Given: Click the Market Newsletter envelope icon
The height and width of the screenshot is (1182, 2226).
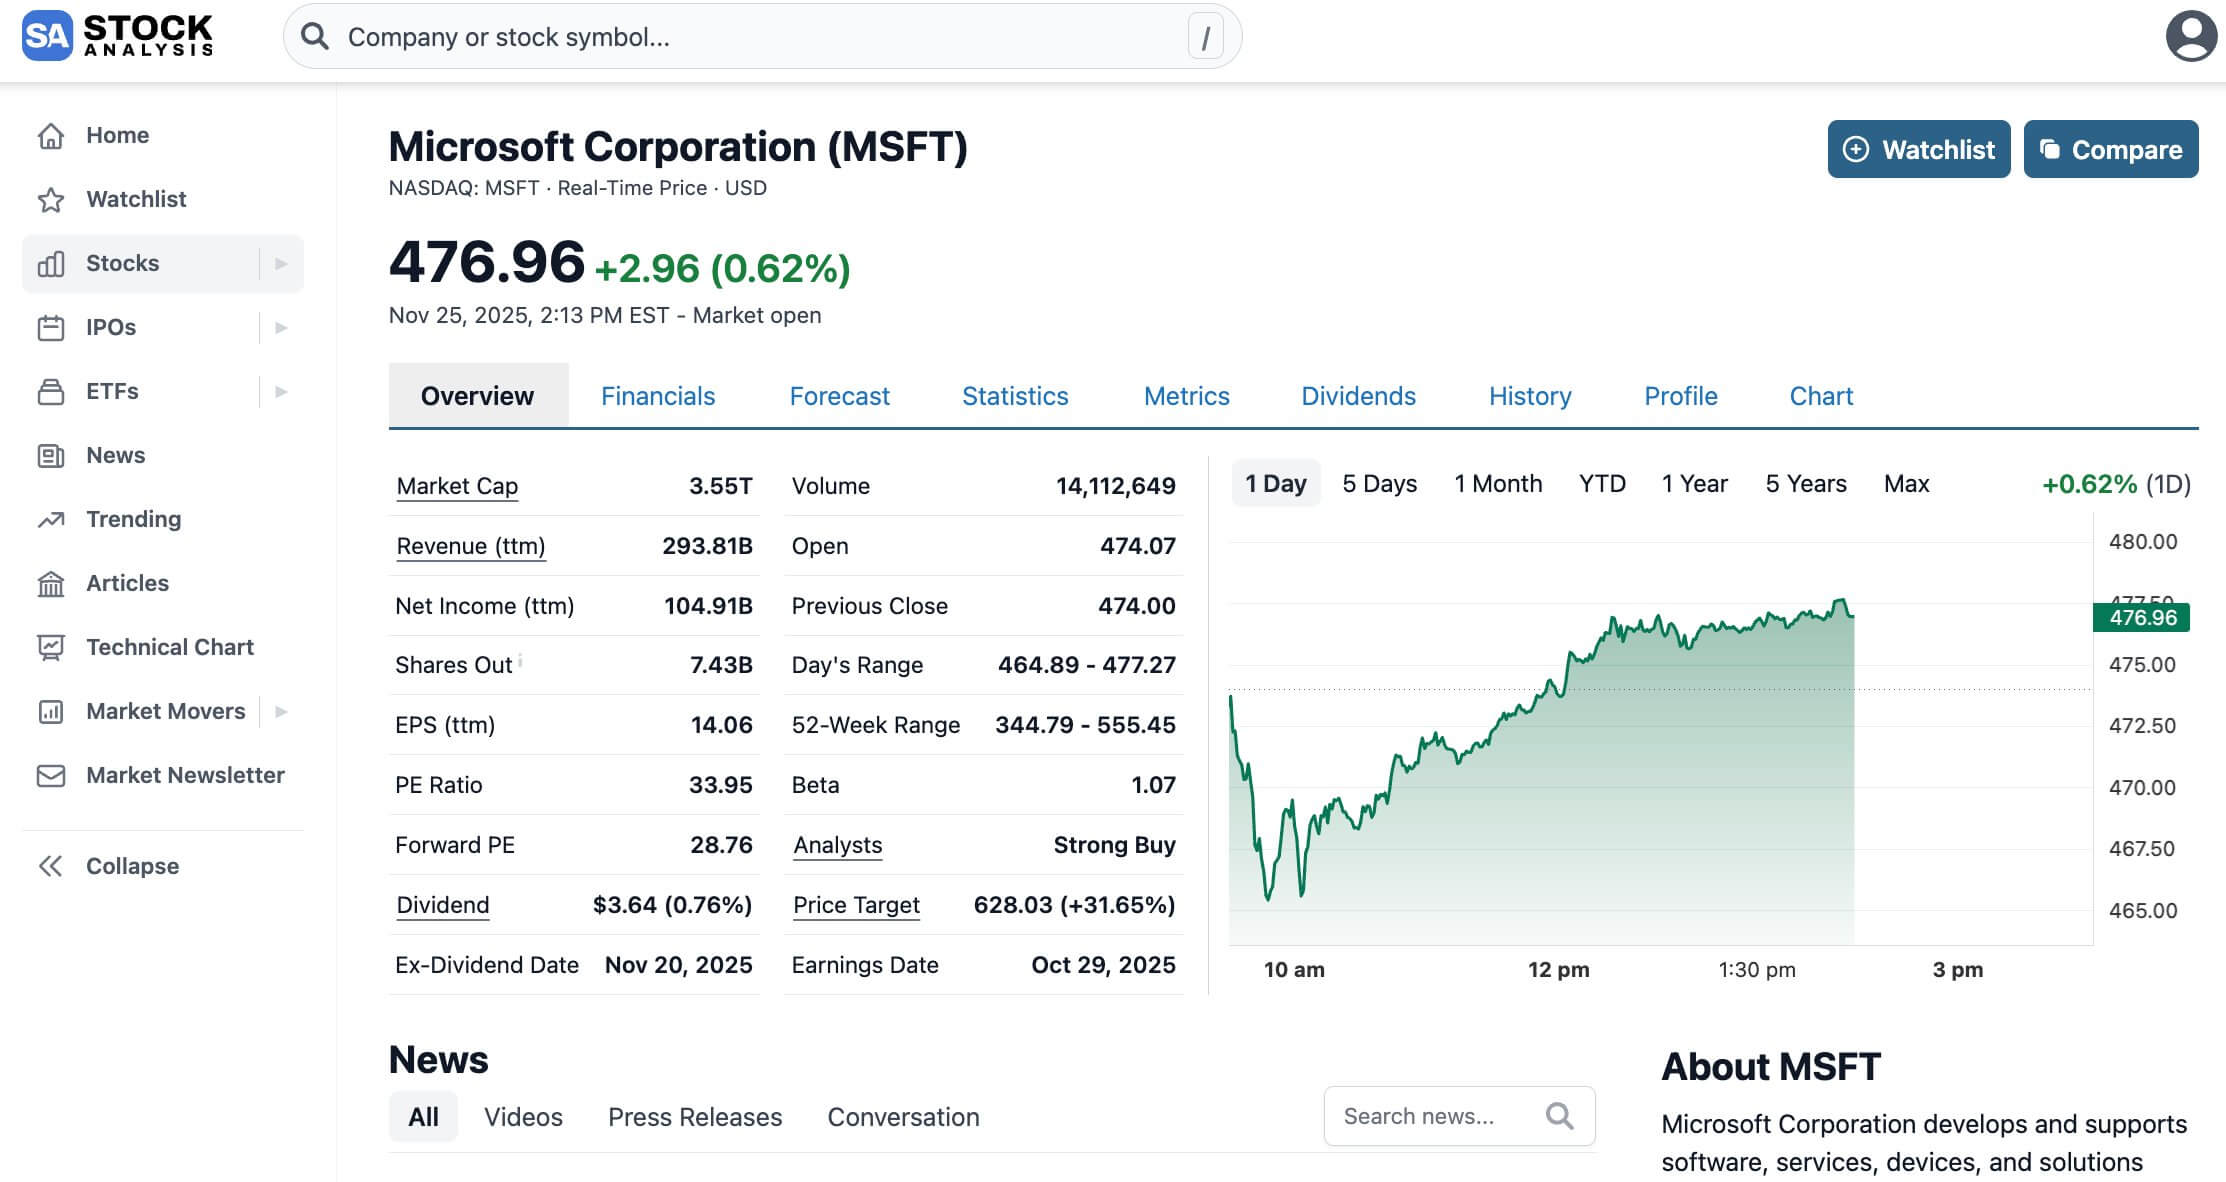Looking at the screenshot, I should tap(52, 775).
